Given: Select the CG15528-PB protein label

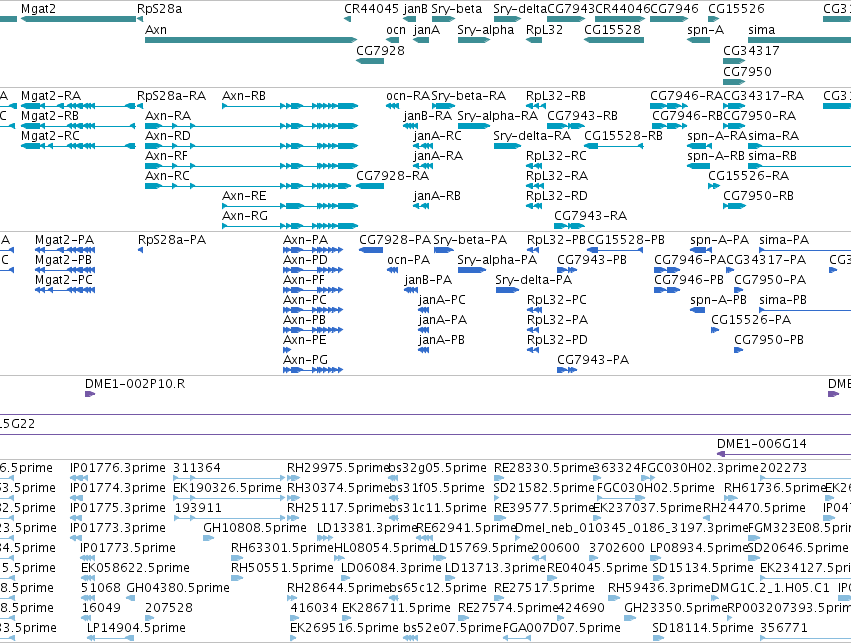Looking at the screenshot, I should [x=626, y=240].
